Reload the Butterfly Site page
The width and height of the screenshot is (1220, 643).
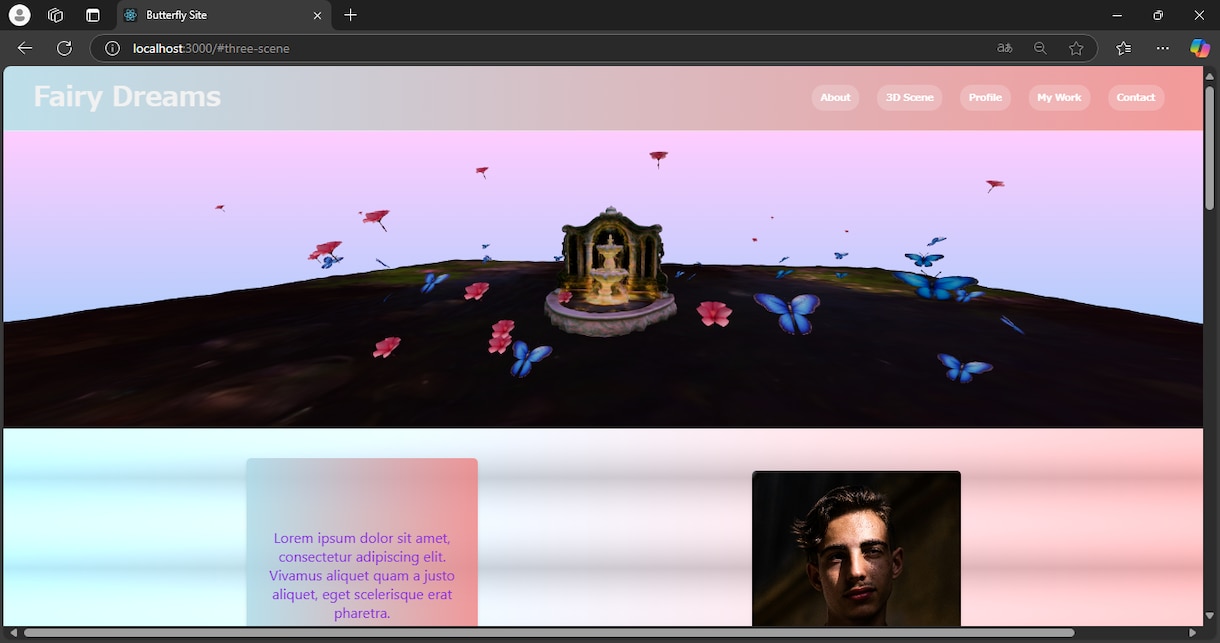tap(64, 47)
